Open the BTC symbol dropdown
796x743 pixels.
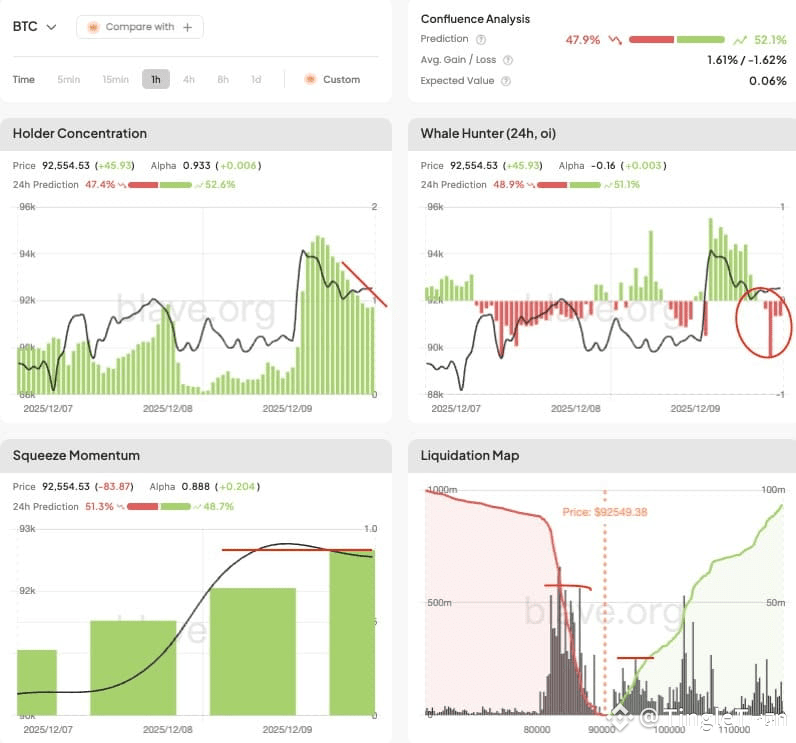(34, 26)
